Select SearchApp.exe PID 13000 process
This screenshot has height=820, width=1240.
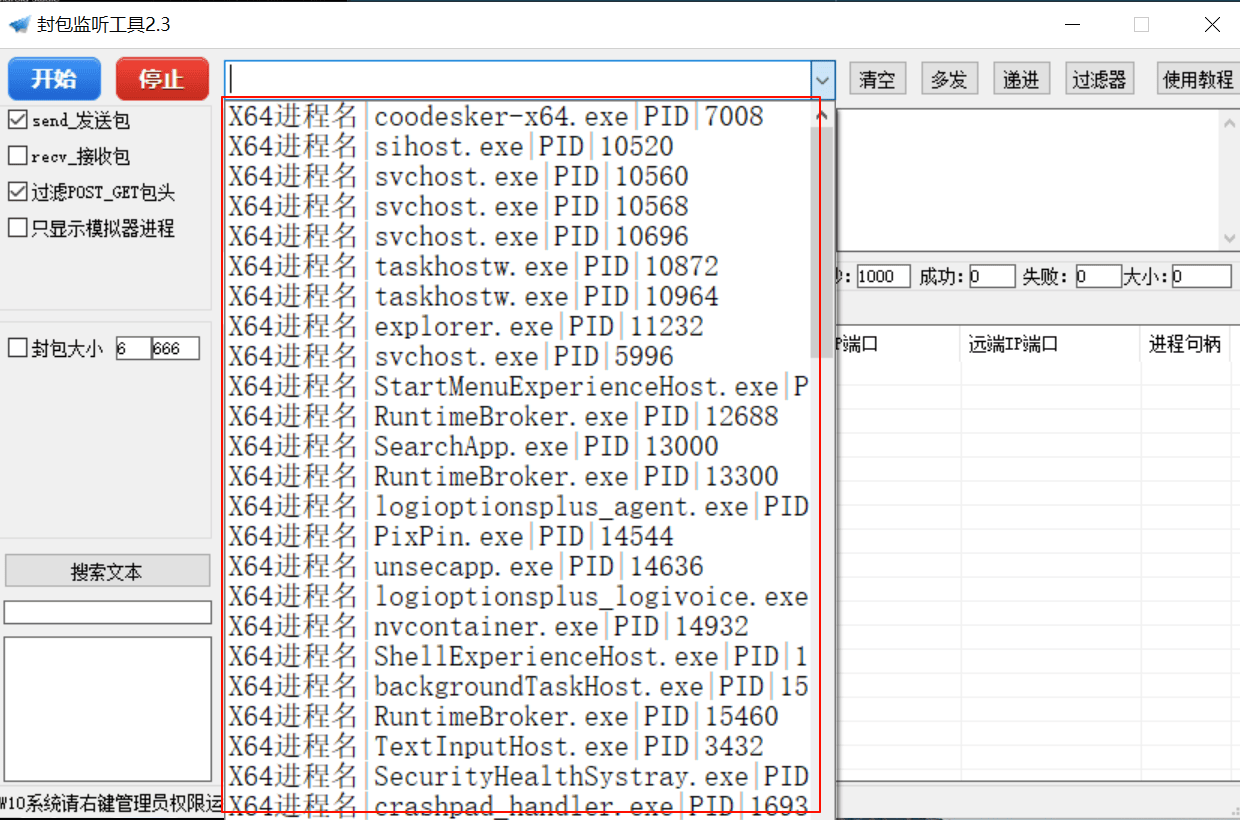tap(516, 447)
